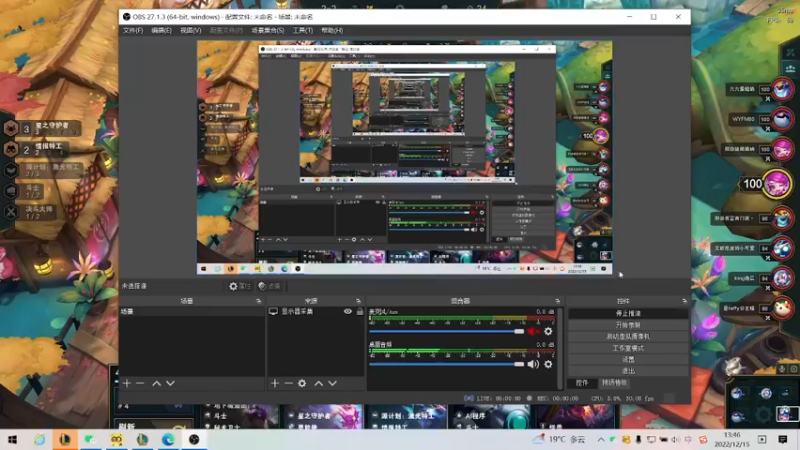Switch to the 转场特效 tab

[x=614, y=383]
